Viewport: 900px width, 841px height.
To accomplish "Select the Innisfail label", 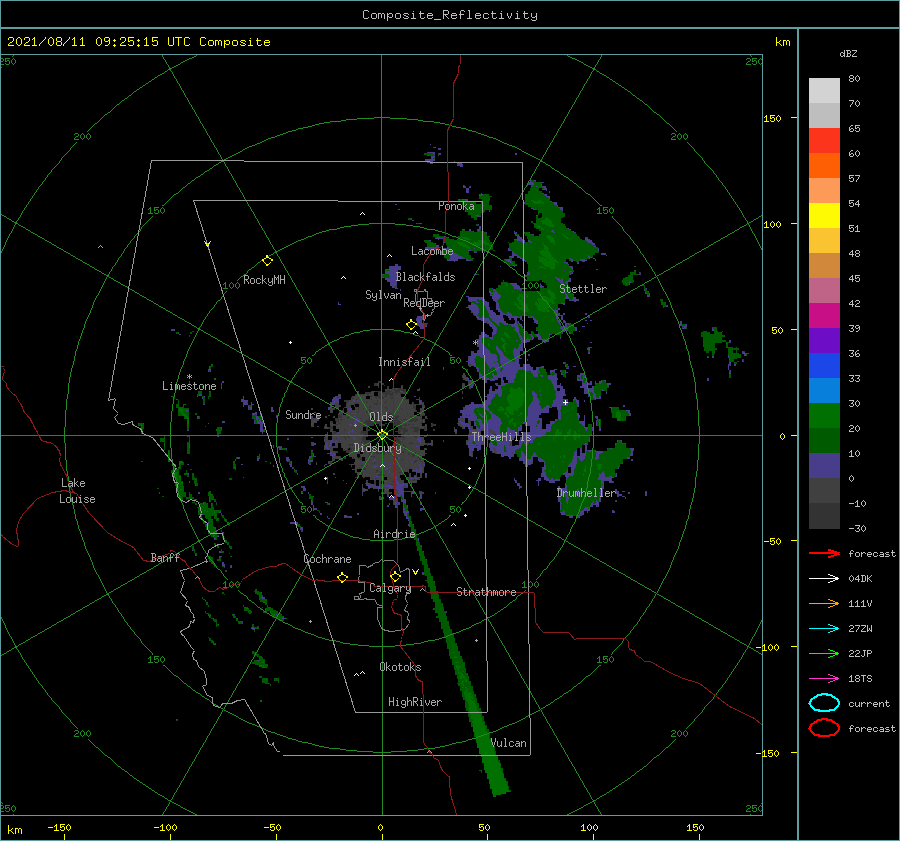I will tap(404, 362).
